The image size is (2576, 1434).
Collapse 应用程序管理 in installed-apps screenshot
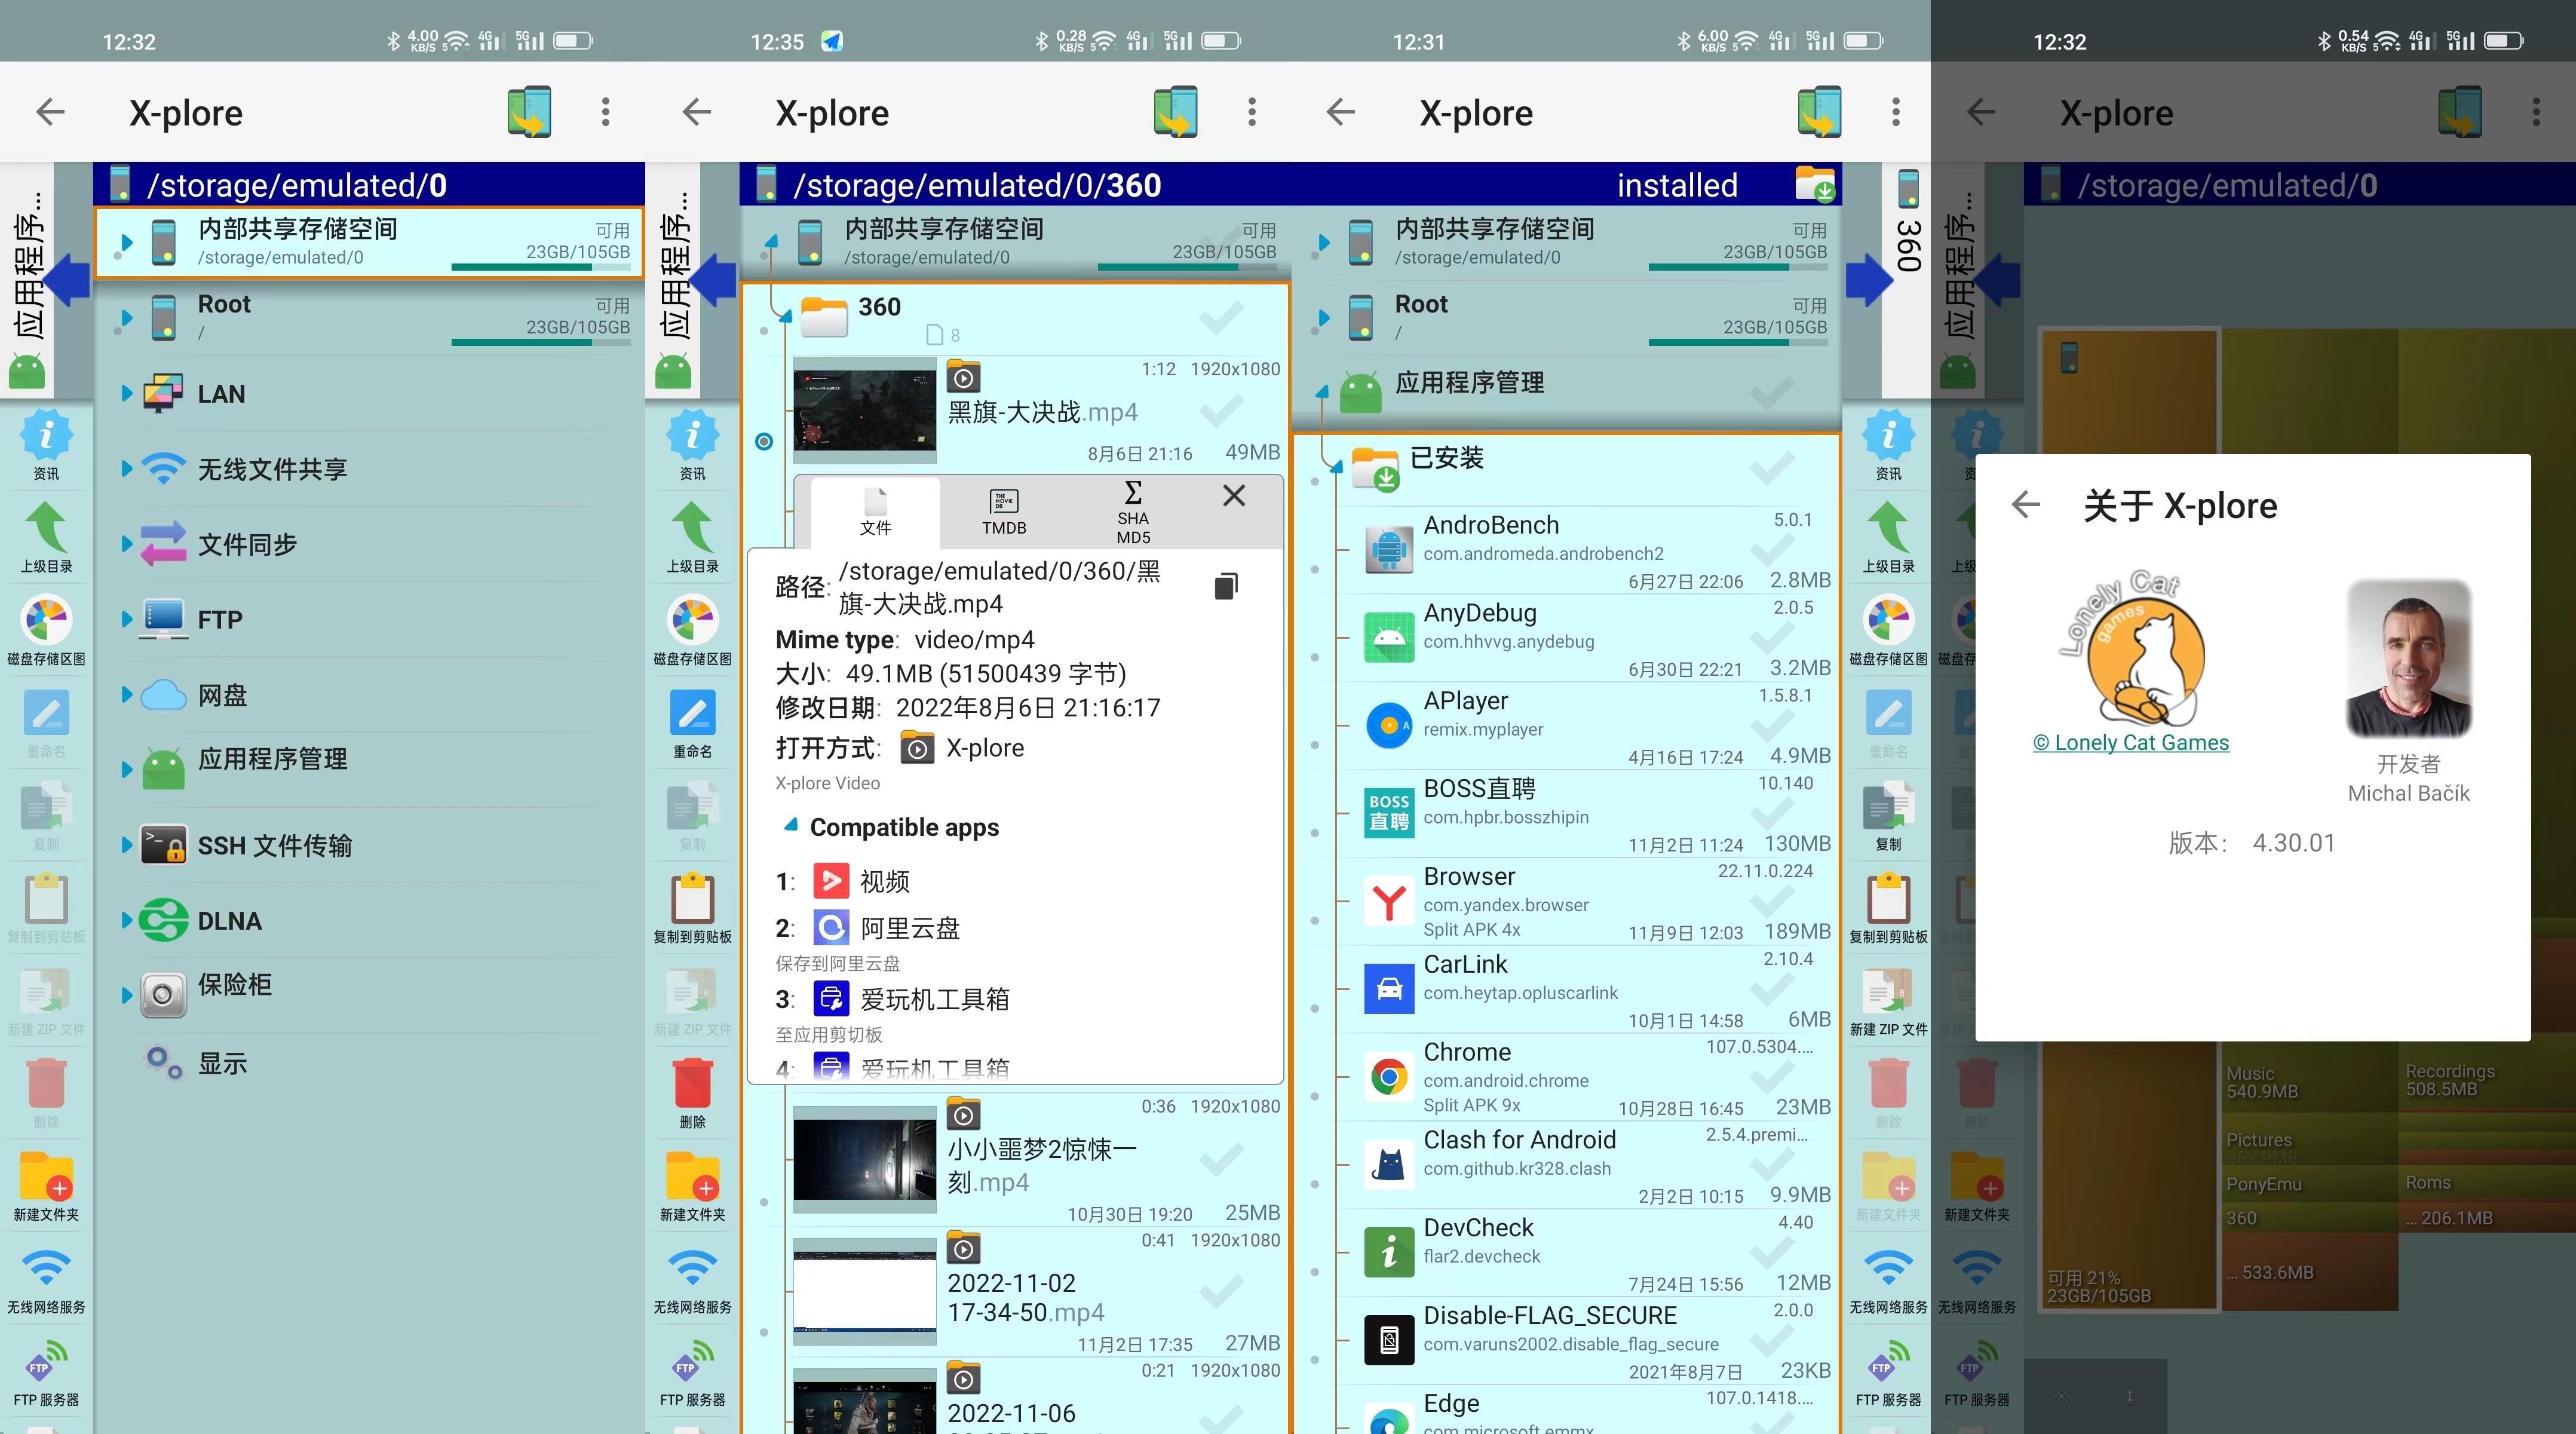pyautogui.click(x=1322, y=392)
